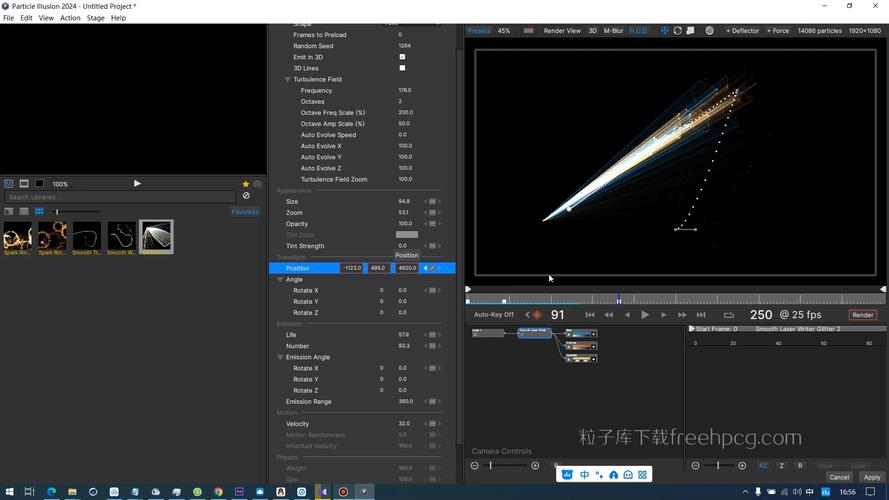The height and width of the screenshot is (500, 889).
Task: Click the camera snapshot icon beside the star
Action: [x=257, y=184]
